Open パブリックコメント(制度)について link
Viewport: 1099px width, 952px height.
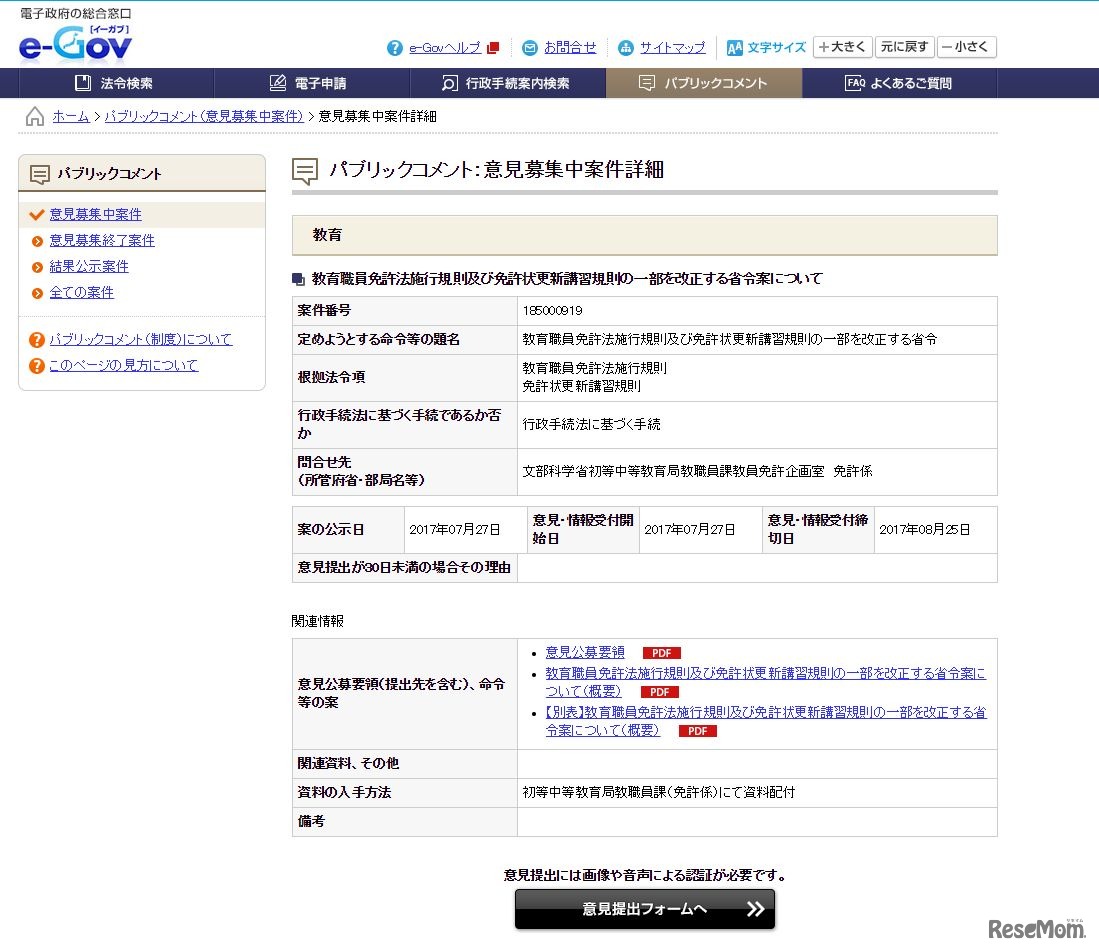[140, 339]
